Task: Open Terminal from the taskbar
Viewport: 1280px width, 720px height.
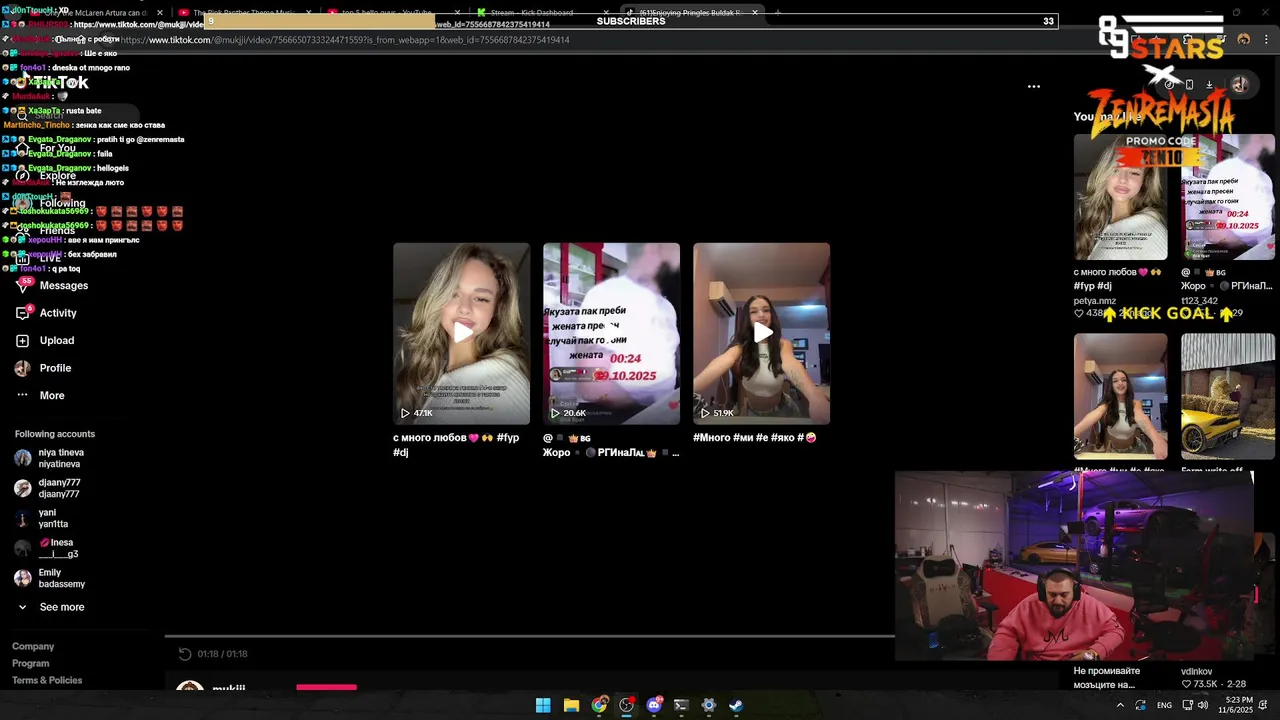Action: click(681, 705)
